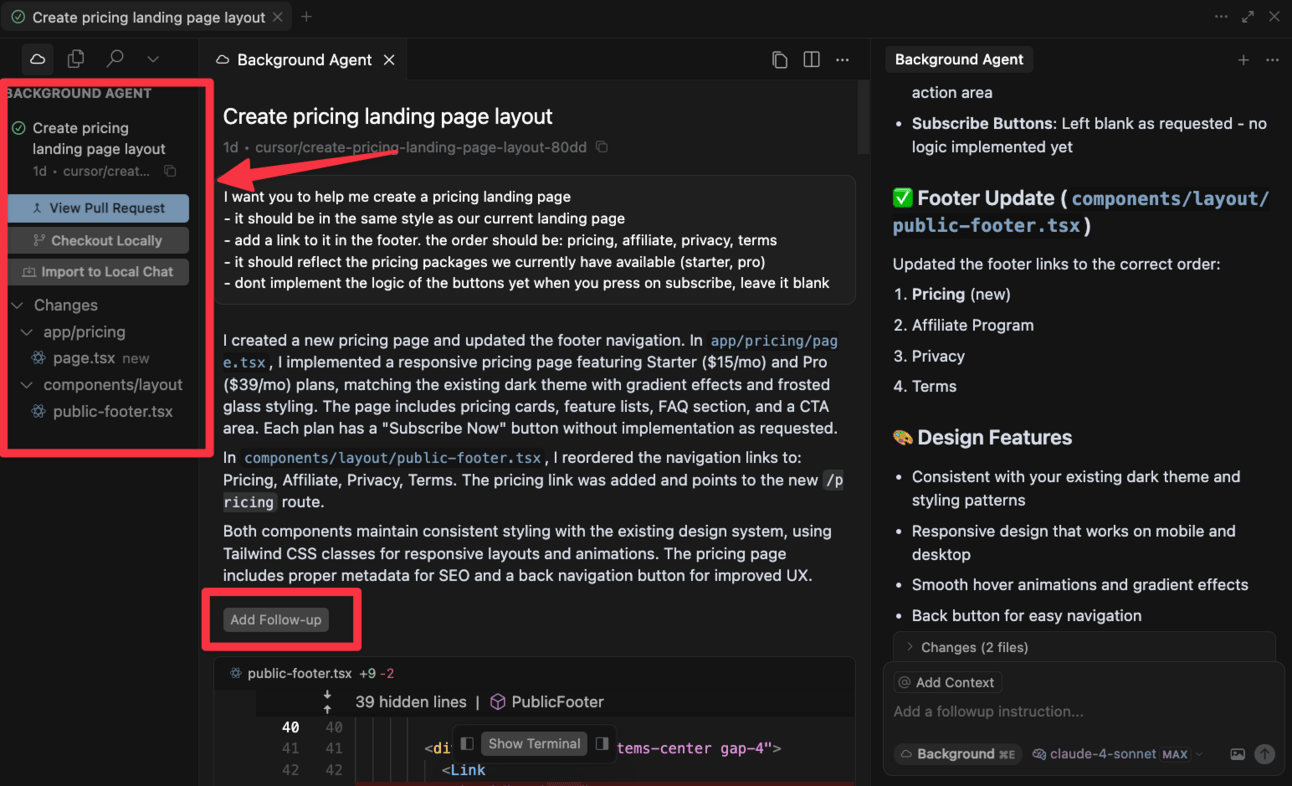Open the file explorer sidebar icon
This screenshot has height=786, width=1292.
(x=76, y=59)
